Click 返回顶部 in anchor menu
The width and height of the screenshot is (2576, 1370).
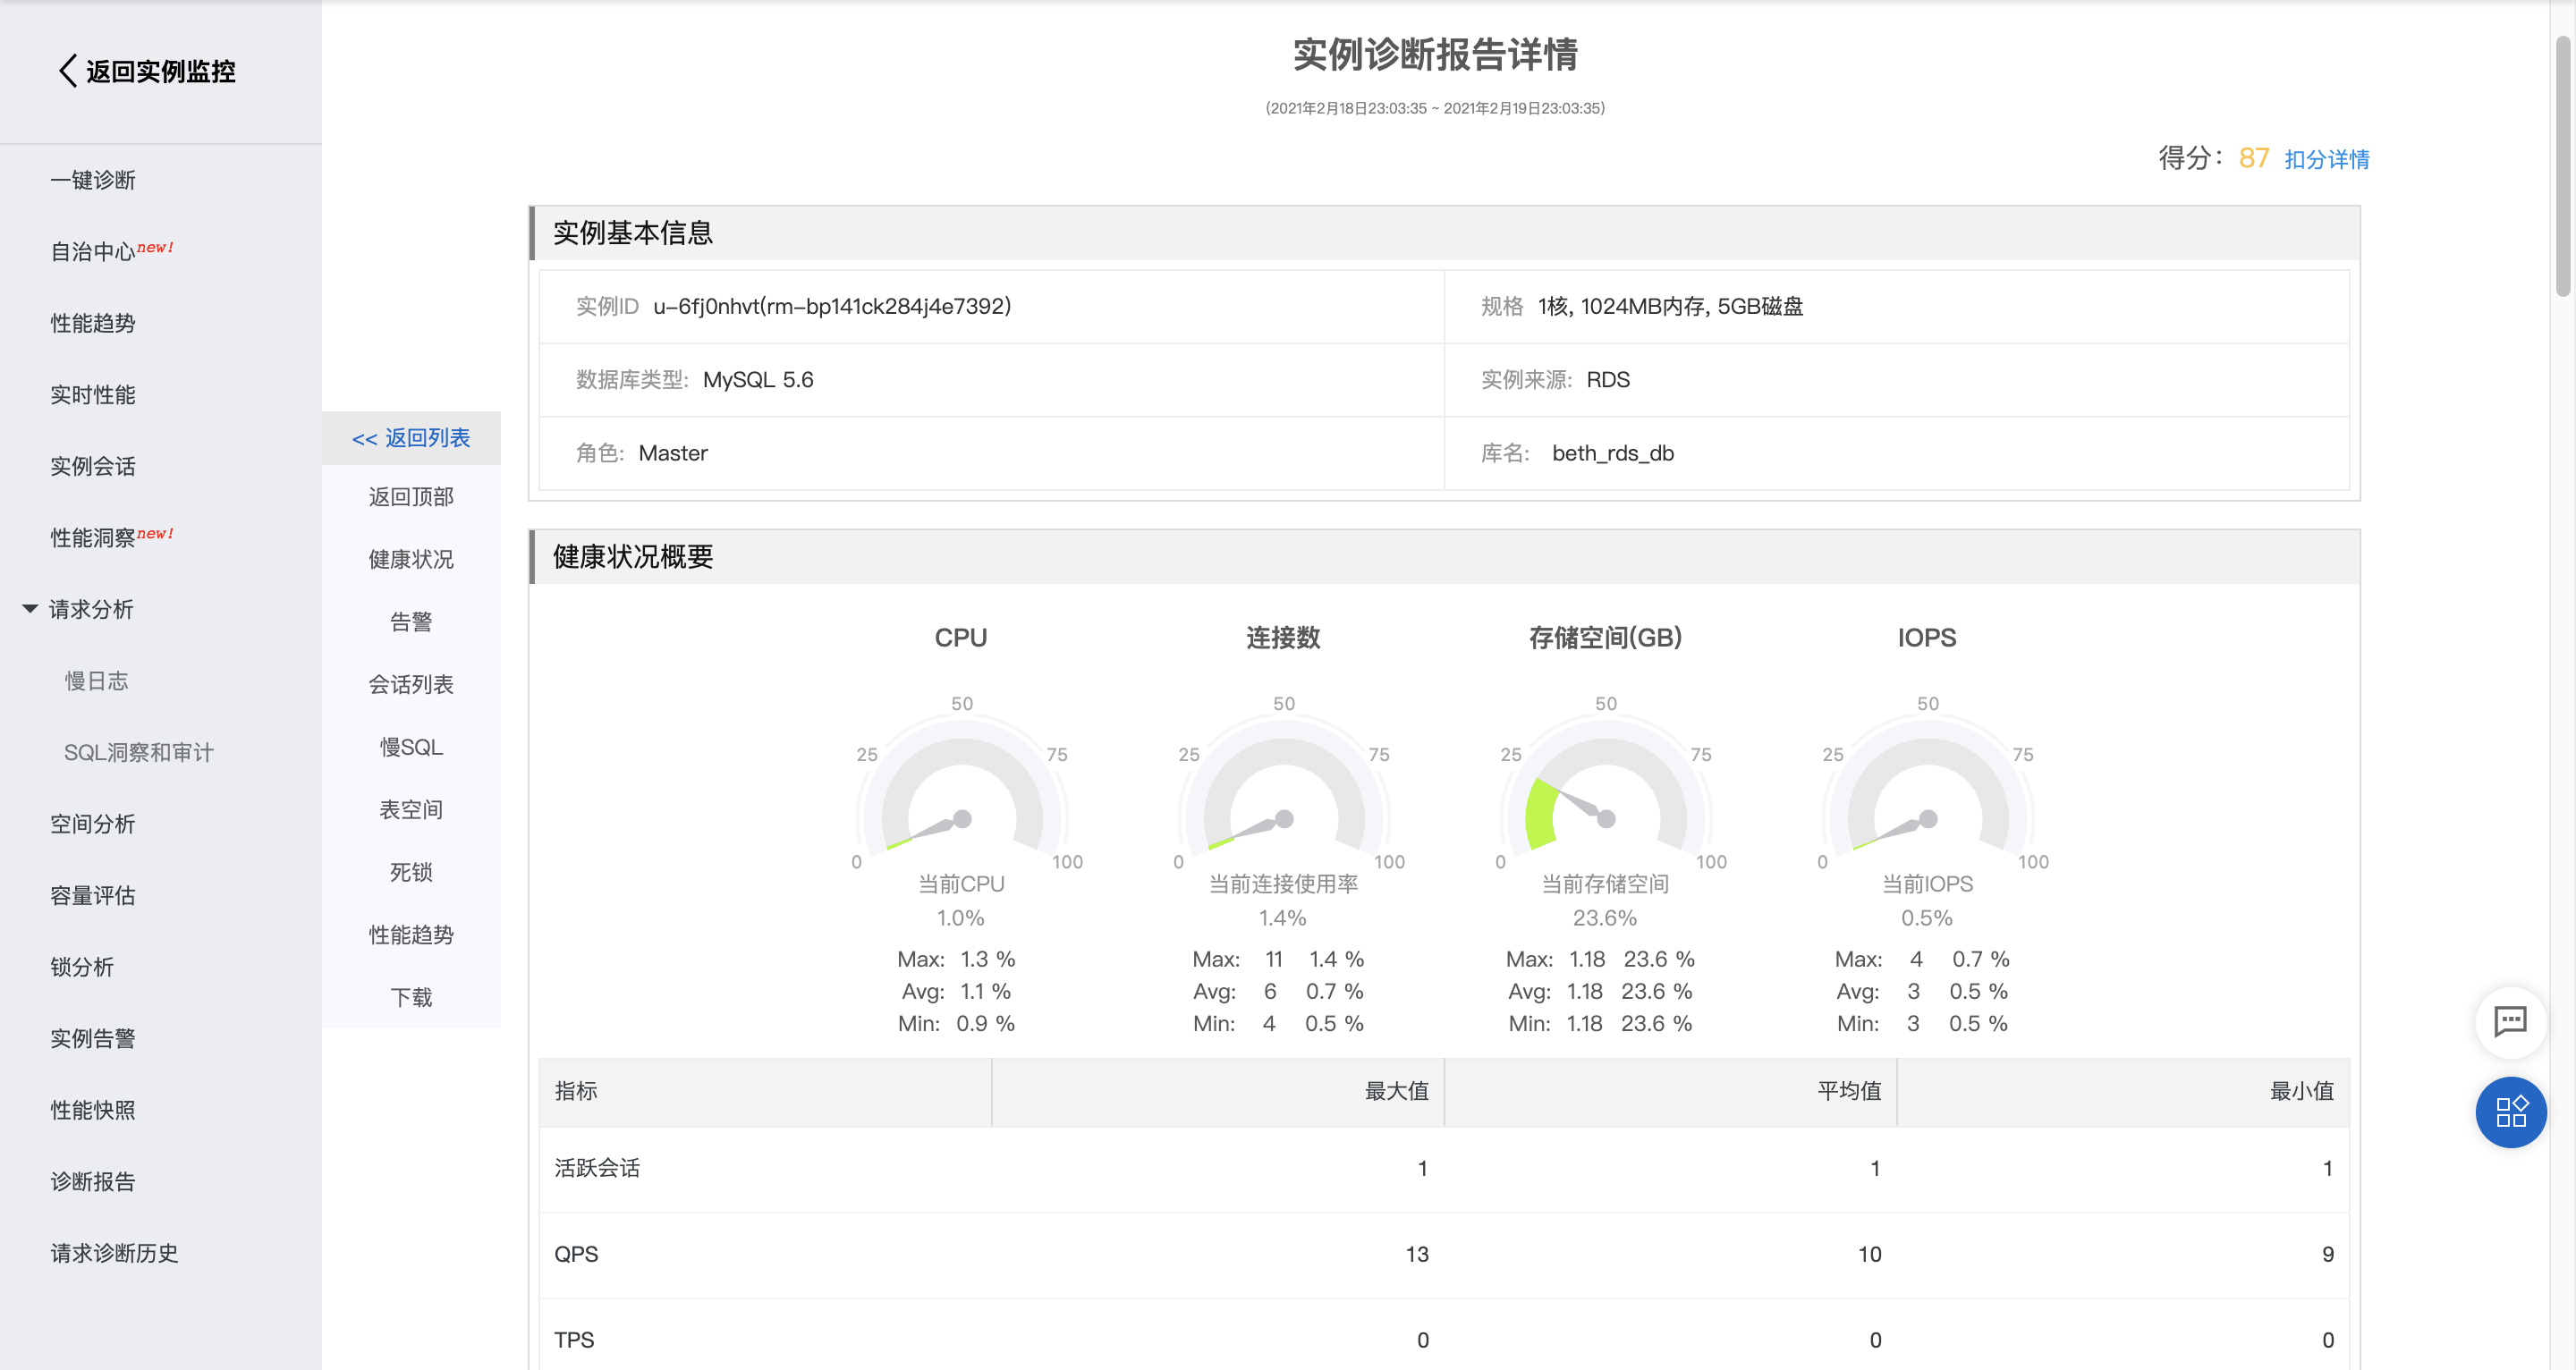411,497
